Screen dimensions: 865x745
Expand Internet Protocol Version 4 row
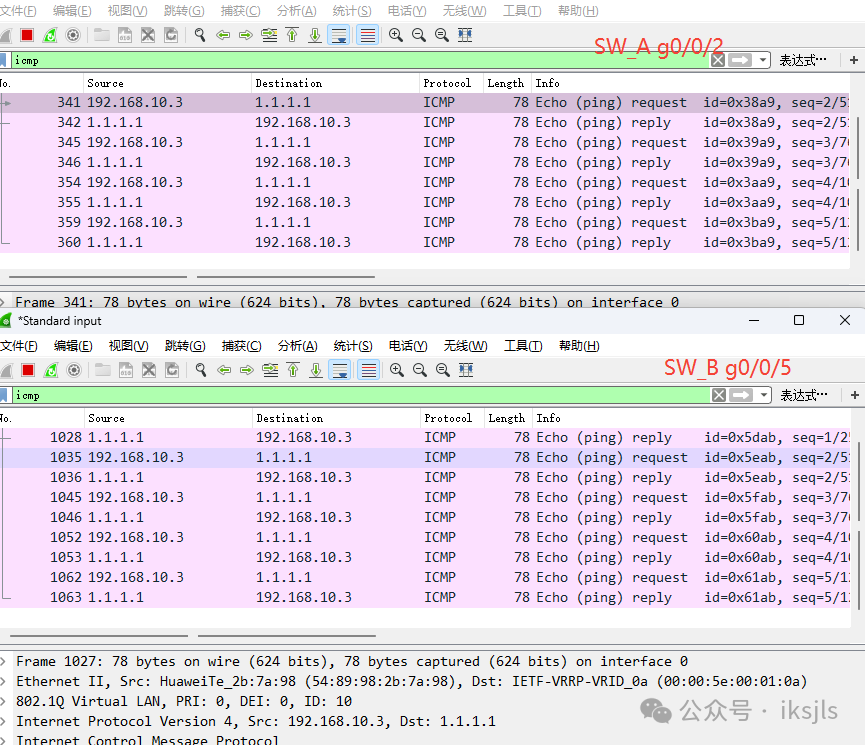pos(3,721)
